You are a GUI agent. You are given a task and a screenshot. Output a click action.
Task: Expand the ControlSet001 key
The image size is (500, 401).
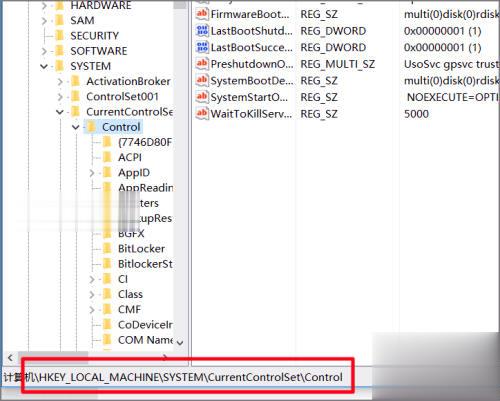tap(60, 97)
